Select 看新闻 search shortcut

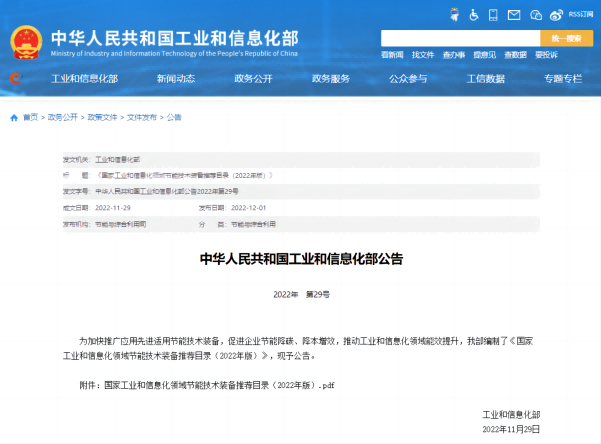(x=392, y=55)
